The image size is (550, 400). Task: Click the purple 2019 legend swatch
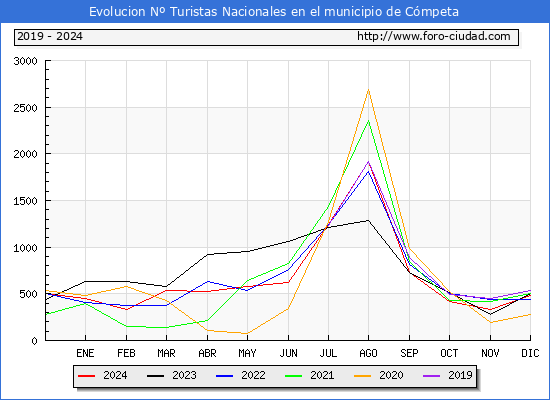click(432, 376)
